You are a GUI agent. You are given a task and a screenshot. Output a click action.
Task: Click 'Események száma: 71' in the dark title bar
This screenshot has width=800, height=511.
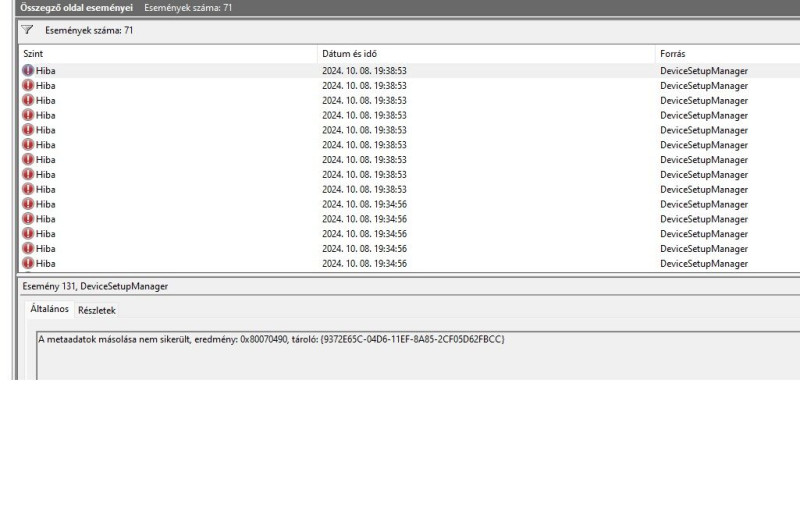point(188,8)
